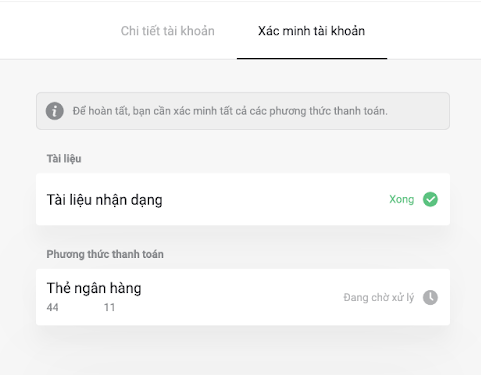The height and width of the screenshot is (375, 481).
Task: Click the info icon in the banner
Action: pos(55,111)
